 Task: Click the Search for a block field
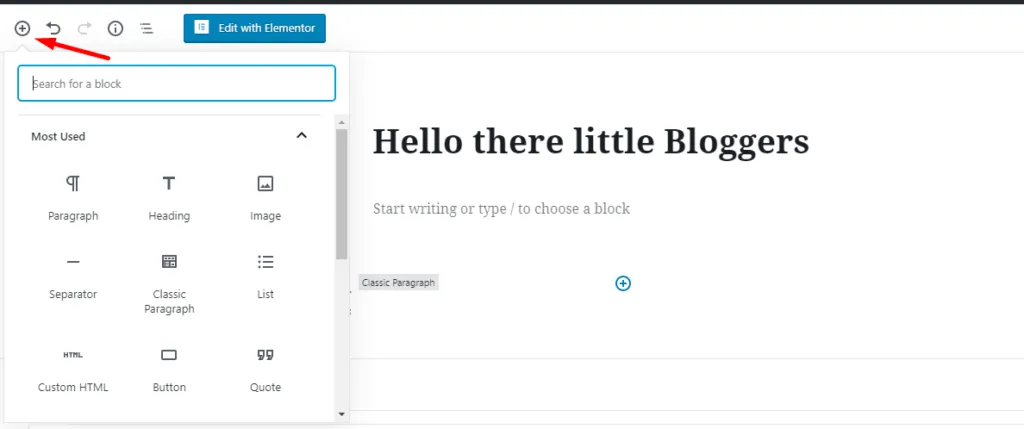coord(176,84)
